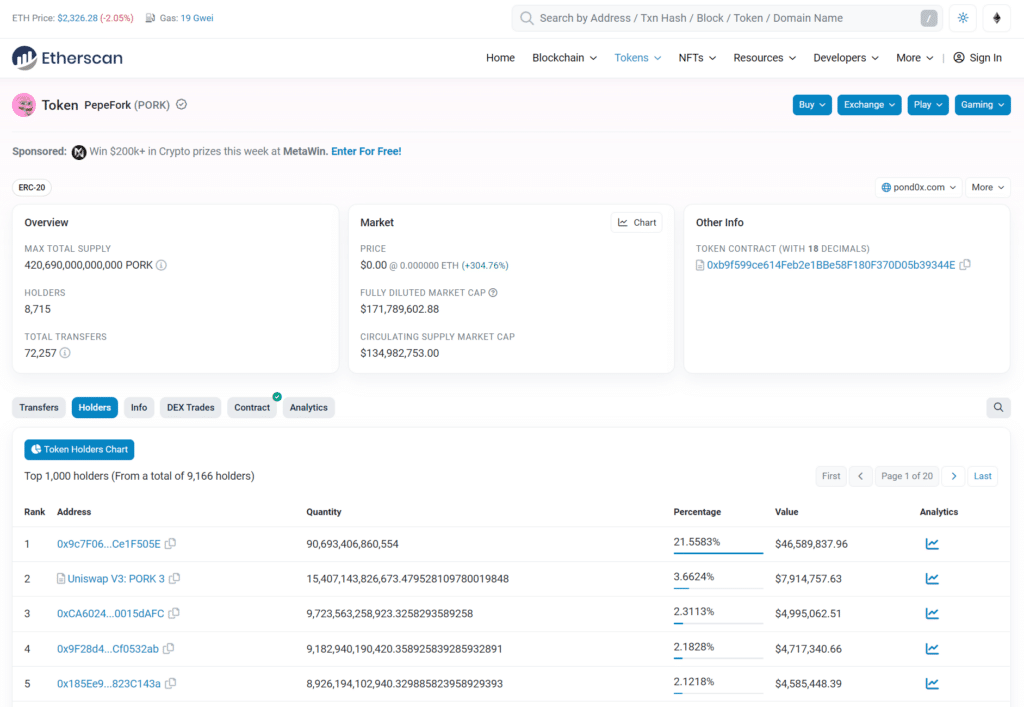Copy the token contract address
The width and height of the screenshot is (1024, 707).
965,264
